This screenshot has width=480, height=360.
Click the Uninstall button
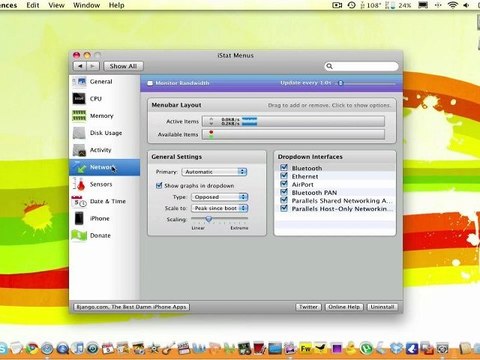382,307
